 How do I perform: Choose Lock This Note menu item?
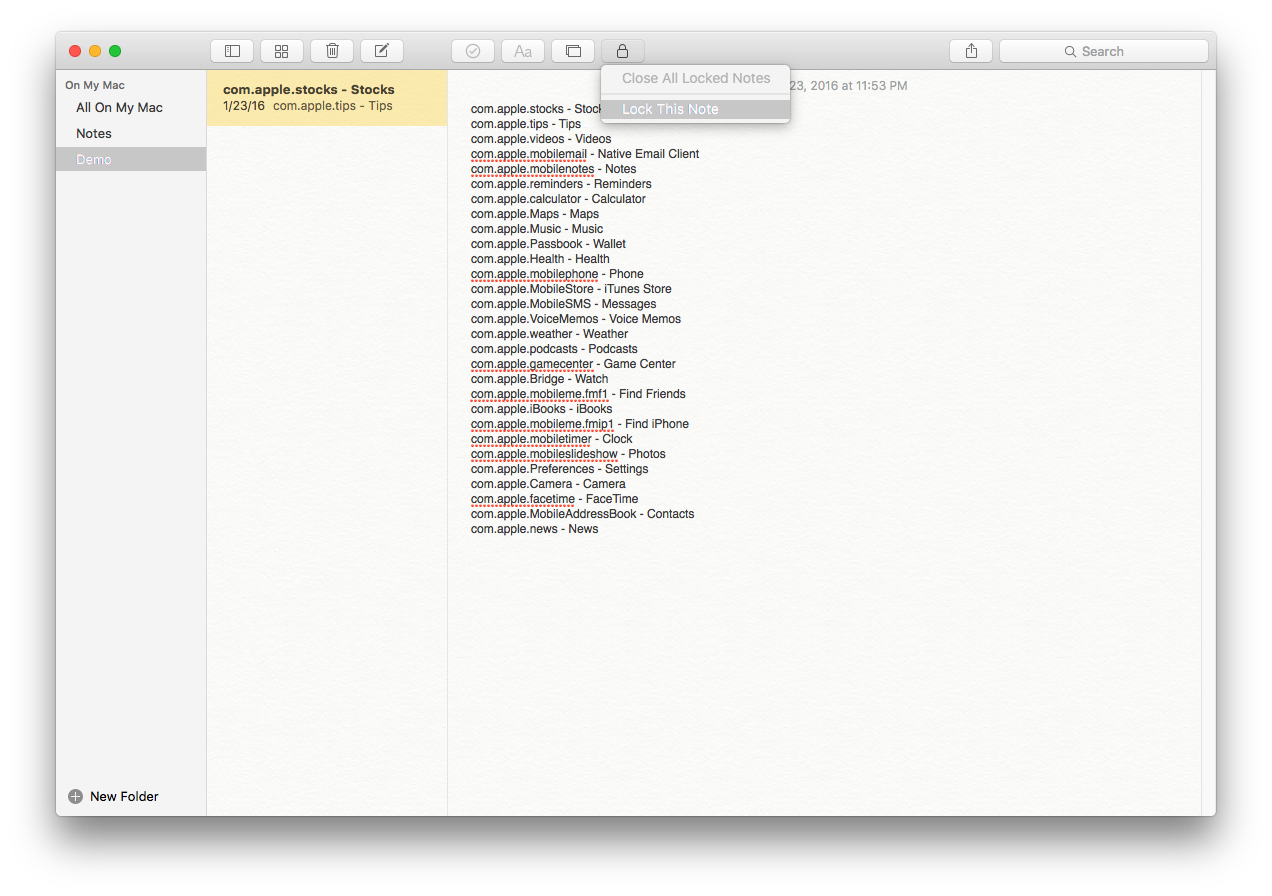696,109
